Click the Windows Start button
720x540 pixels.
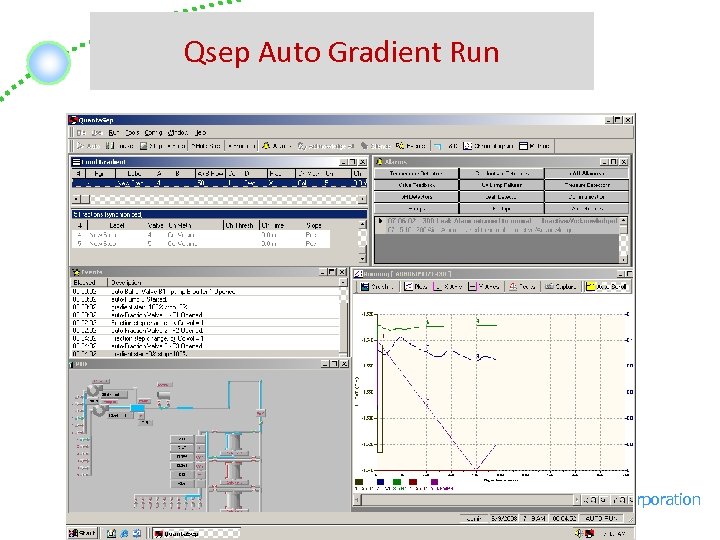83,533
